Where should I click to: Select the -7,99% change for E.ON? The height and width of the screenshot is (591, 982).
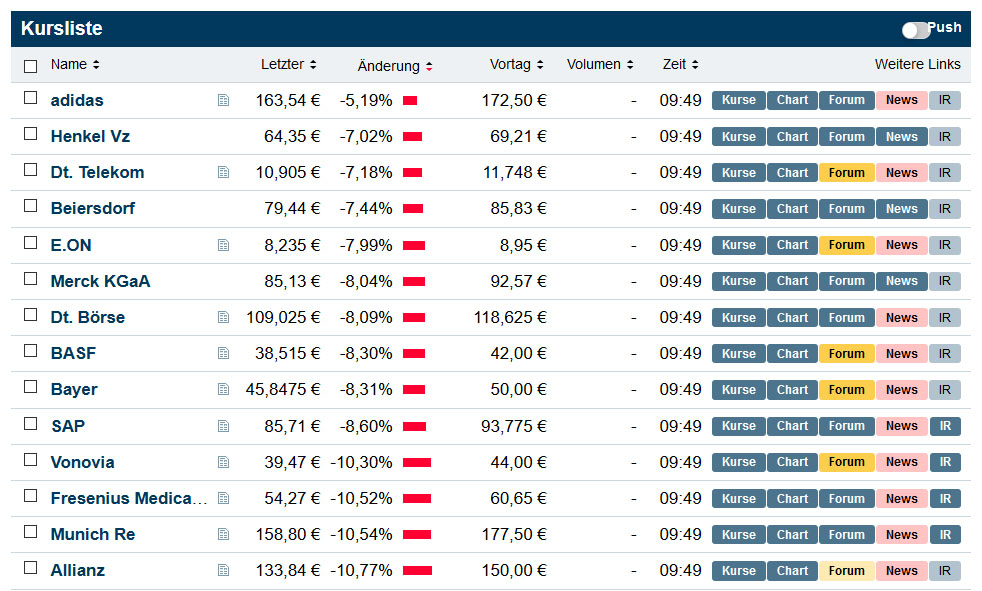pos(366,245)
